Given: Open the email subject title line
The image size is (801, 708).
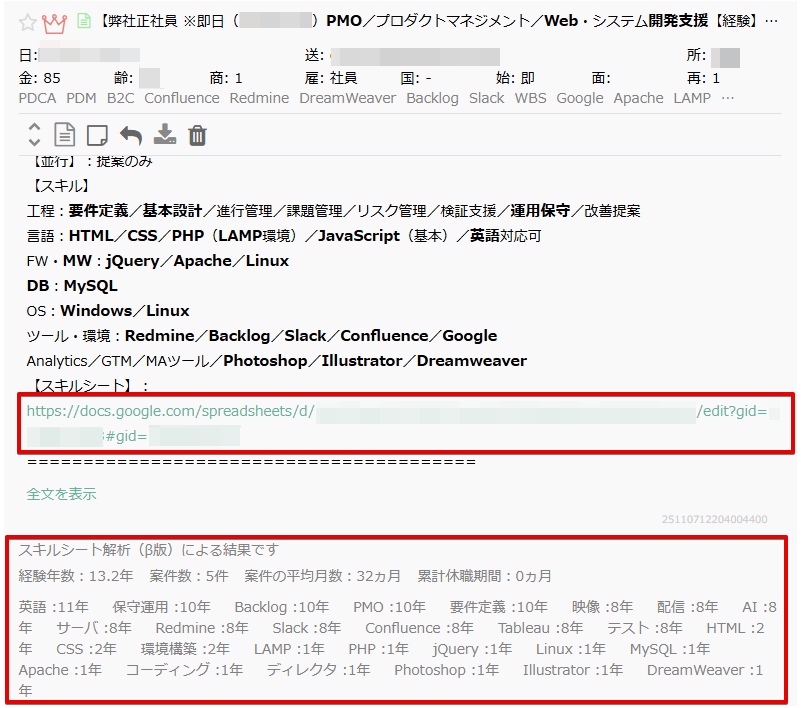Looking at the screenshot, I should [440, 21].
